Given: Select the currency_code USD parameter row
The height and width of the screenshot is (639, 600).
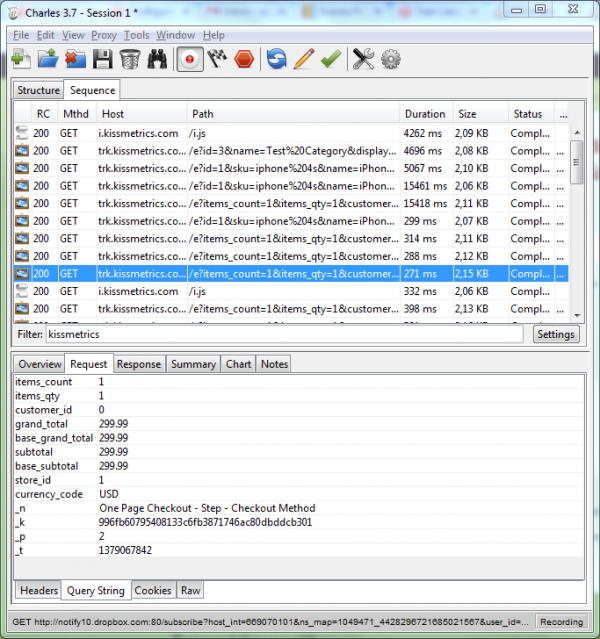Looking at the screenshot, I should [299, 494].
